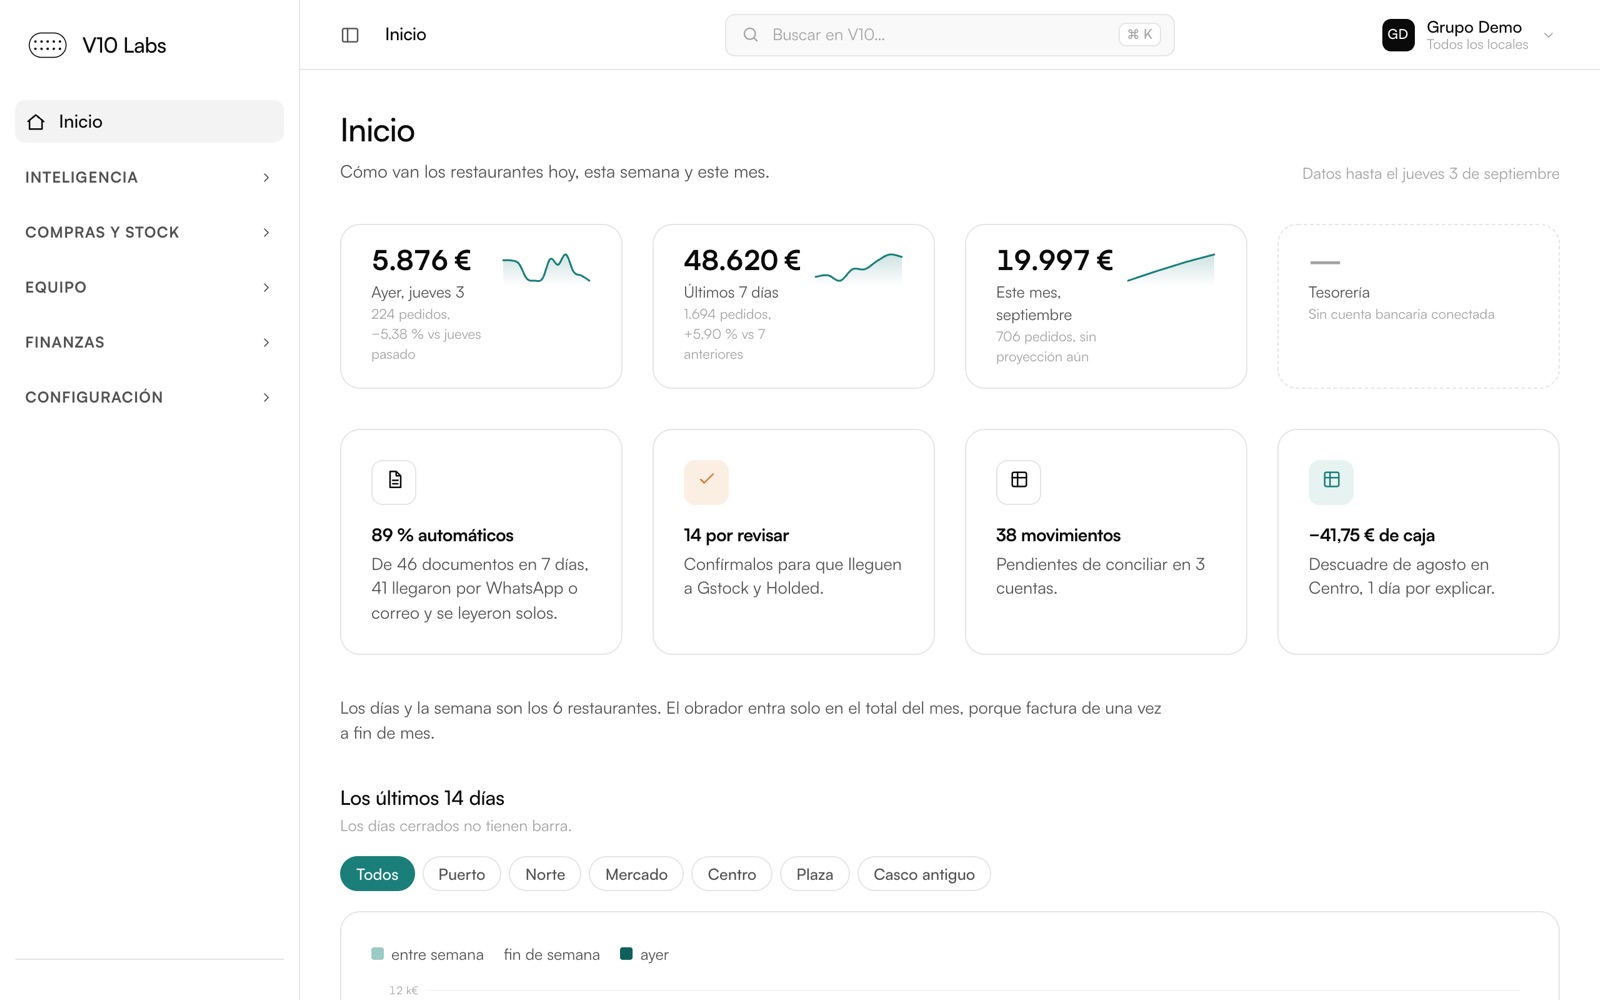Toggle the sidebar panel icon
The height and width of the screenshot is (1000, 1600).
click(x=350, y=35)
